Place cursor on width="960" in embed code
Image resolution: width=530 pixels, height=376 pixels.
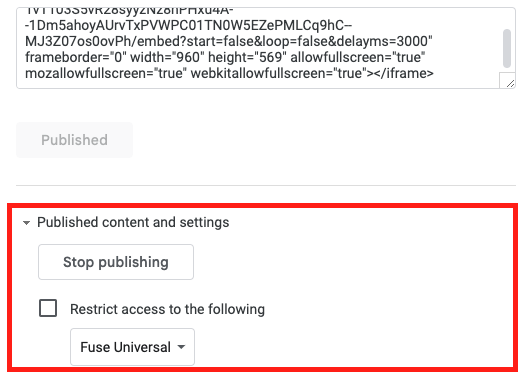point(167,57)
